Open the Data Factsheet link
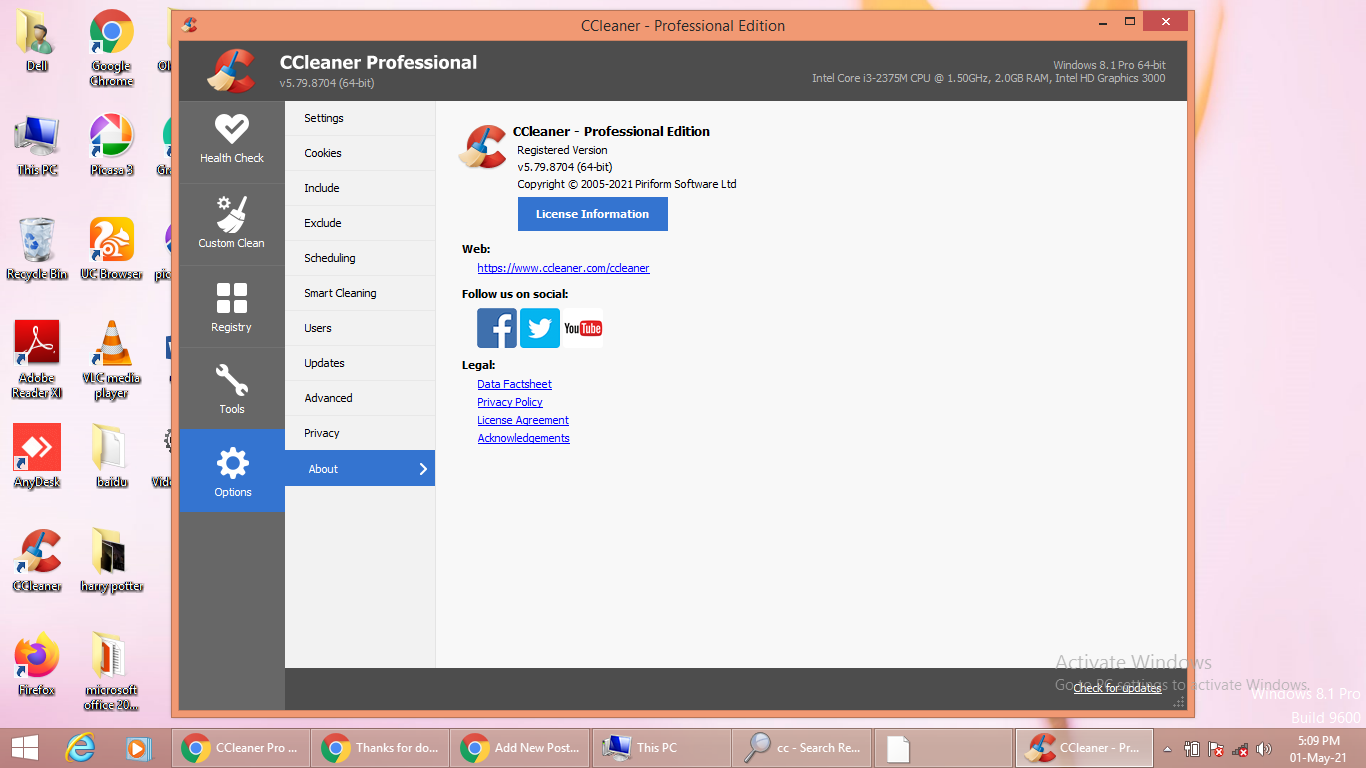1366x768 pixels. click(x=514, y=384)
